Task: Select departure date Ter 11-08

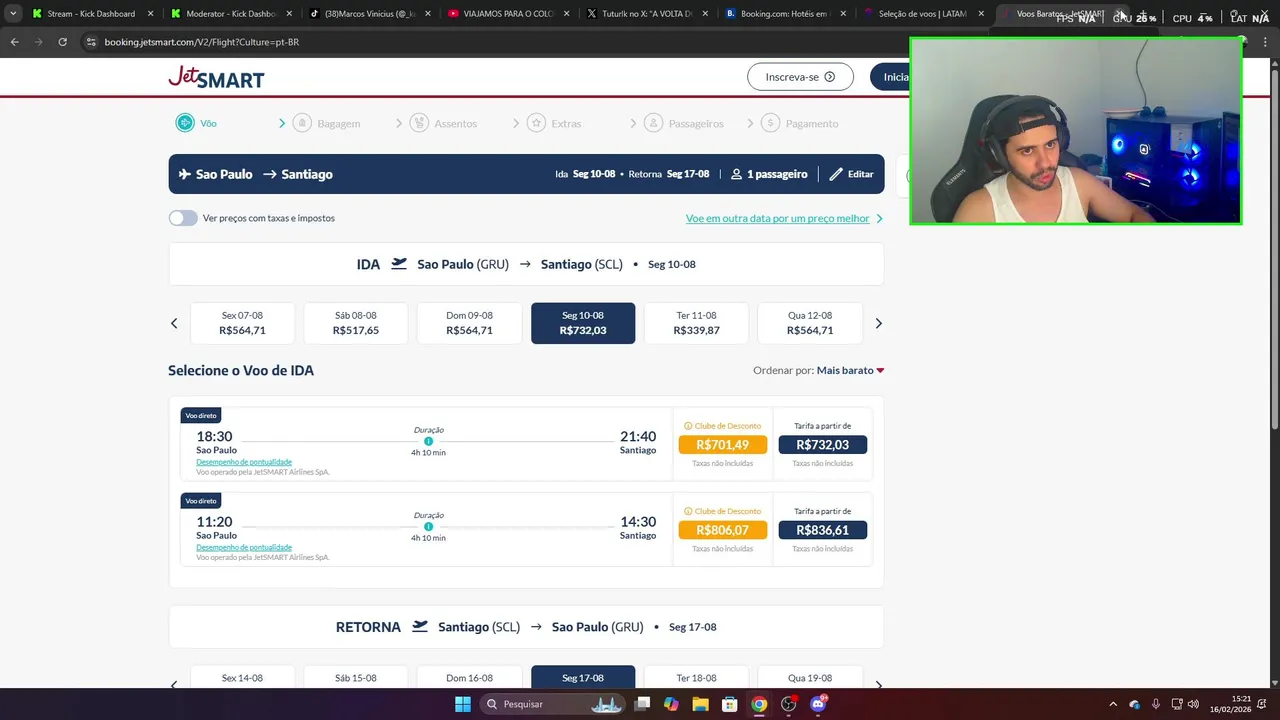Action: [x=696, y=323]
